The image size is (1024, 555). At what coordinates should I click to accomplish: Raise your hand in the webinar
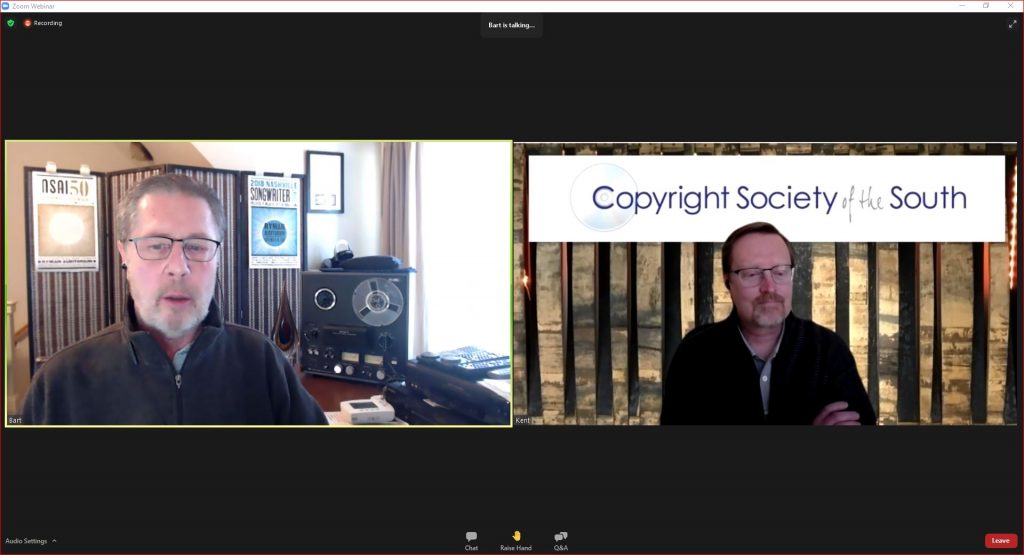coord(515,541)
